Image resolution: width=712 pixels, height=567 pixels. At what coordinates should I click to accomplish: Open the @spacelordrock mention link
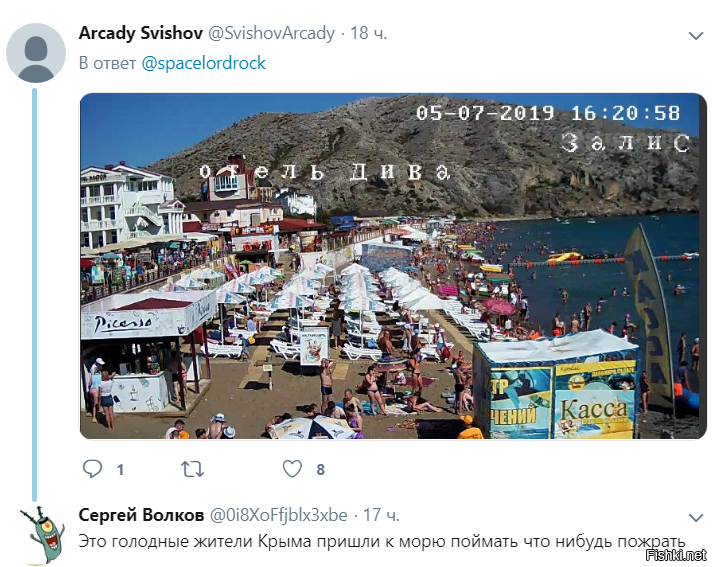[203, 63]
